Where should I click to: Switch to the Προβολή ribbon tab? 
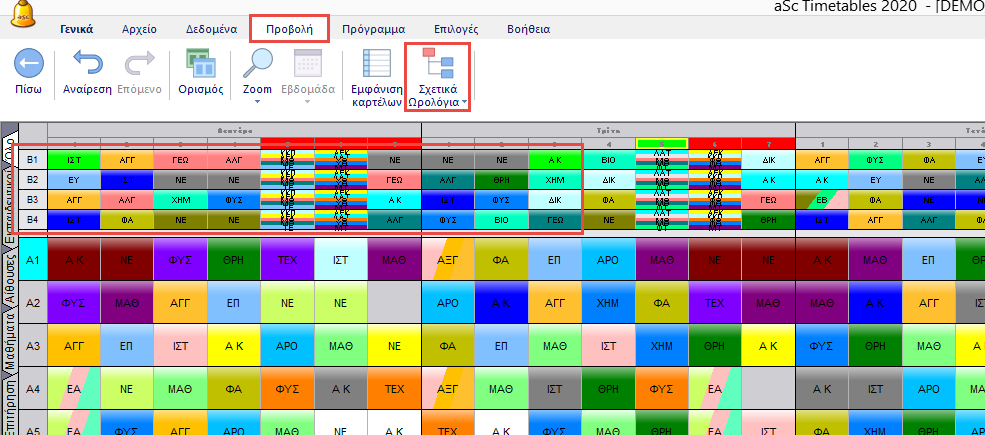288,29
